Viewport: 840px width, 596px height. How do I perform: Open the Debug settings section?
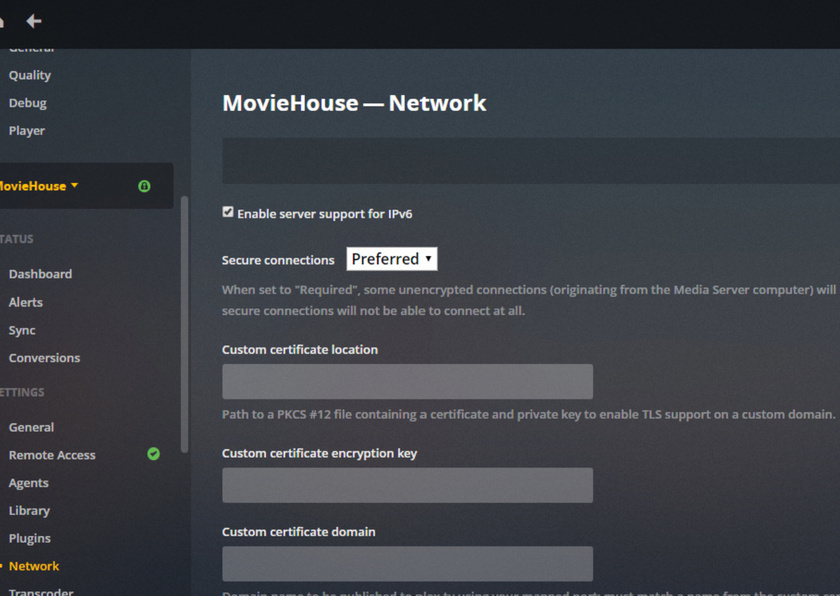pos(27,103)
